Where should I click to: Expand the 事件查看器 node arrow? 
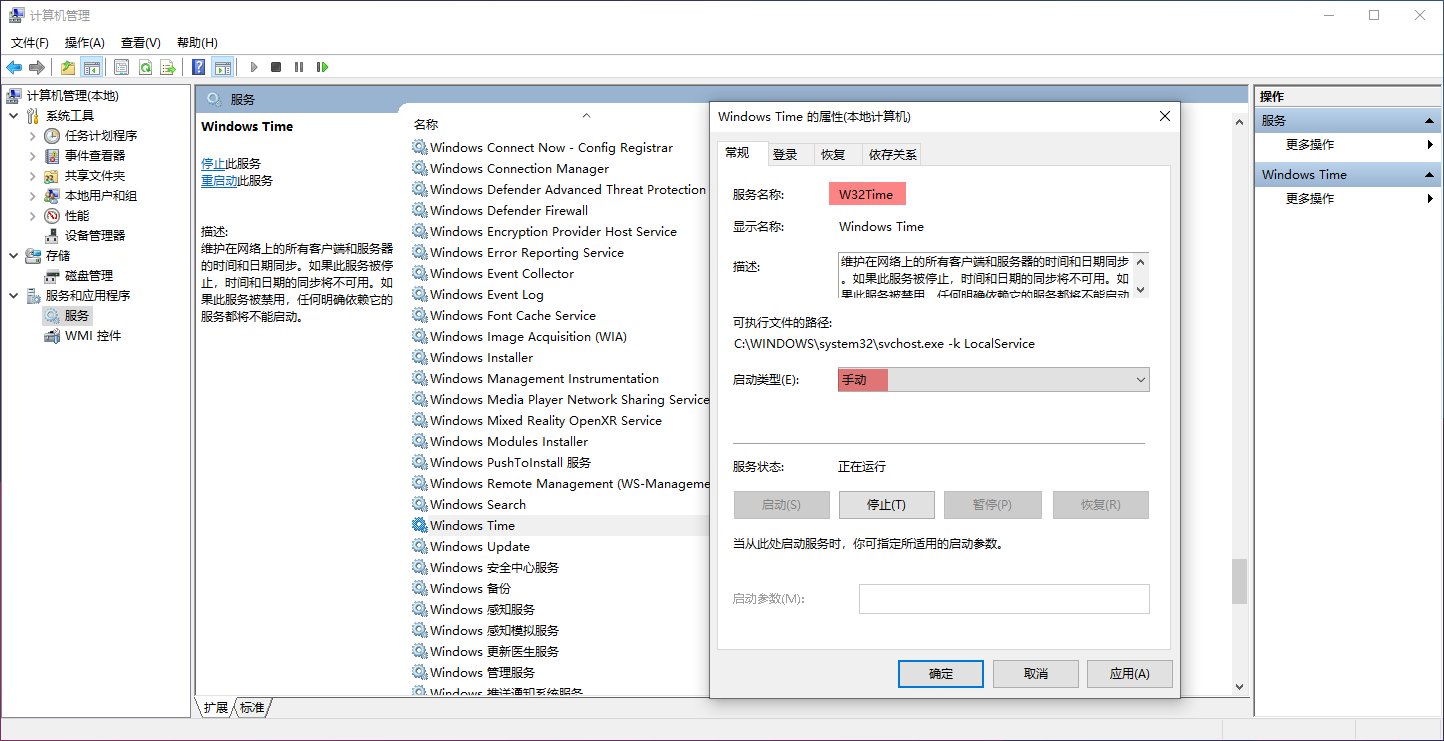33,155
